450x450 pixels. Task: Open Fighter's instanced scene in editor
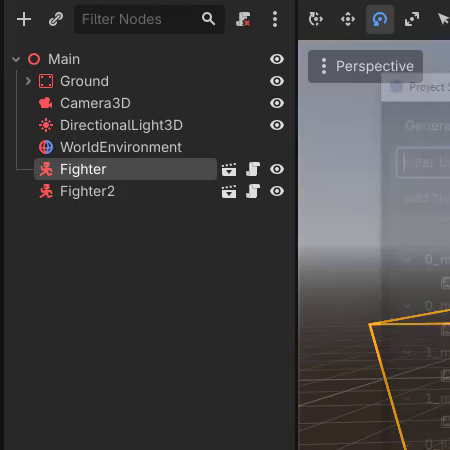pos(229,169)
